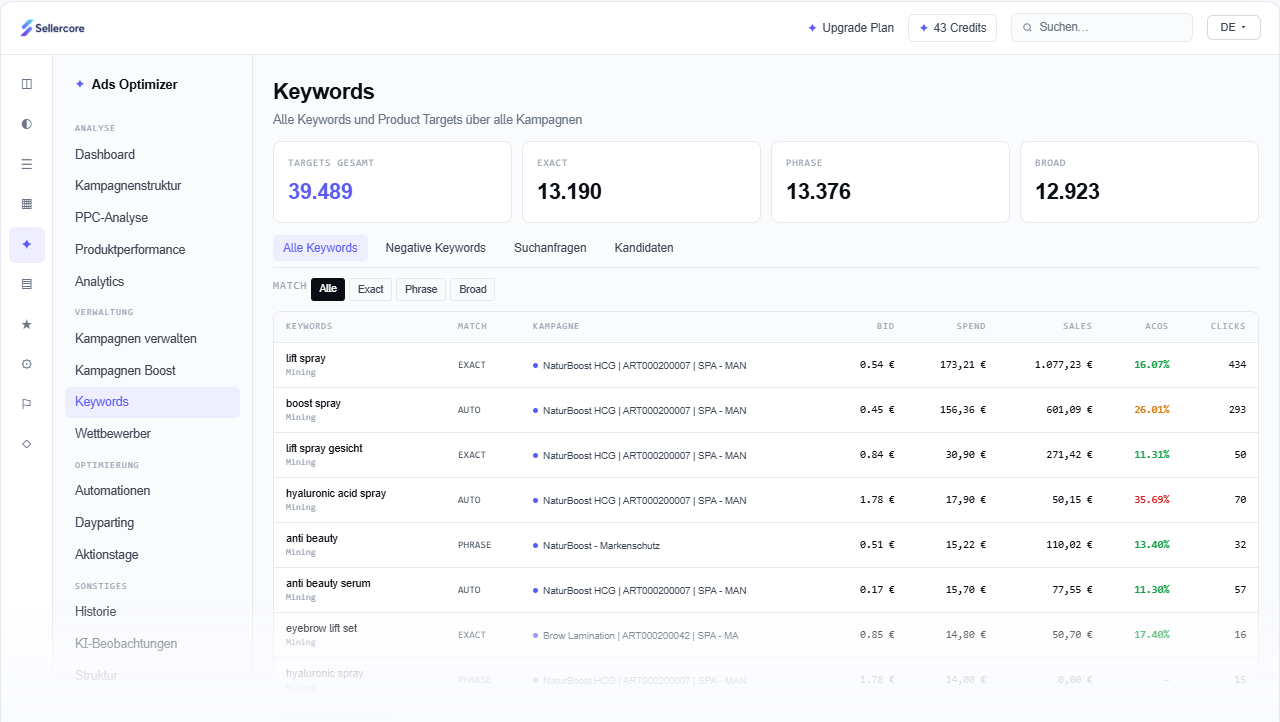
Task: Go to Kampagnenstruktur
Action: click(152, 186)
